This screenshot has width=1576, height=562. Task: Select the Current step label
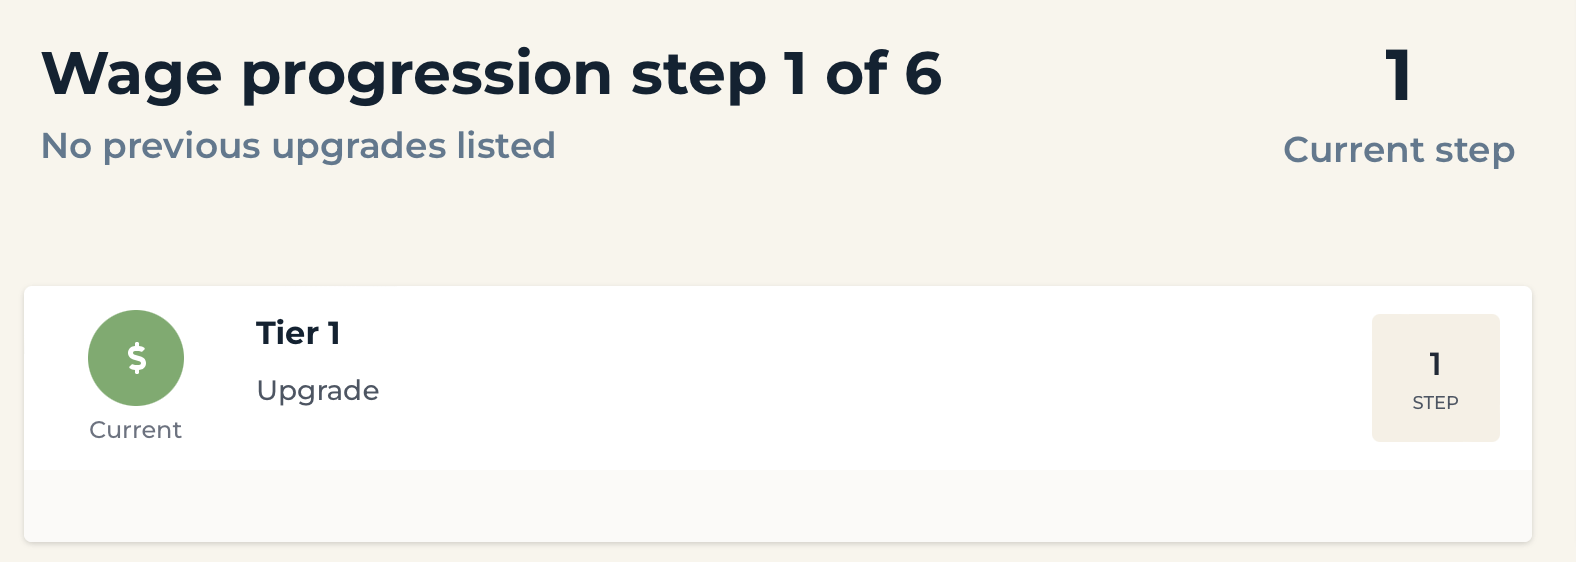point(1399,150)
